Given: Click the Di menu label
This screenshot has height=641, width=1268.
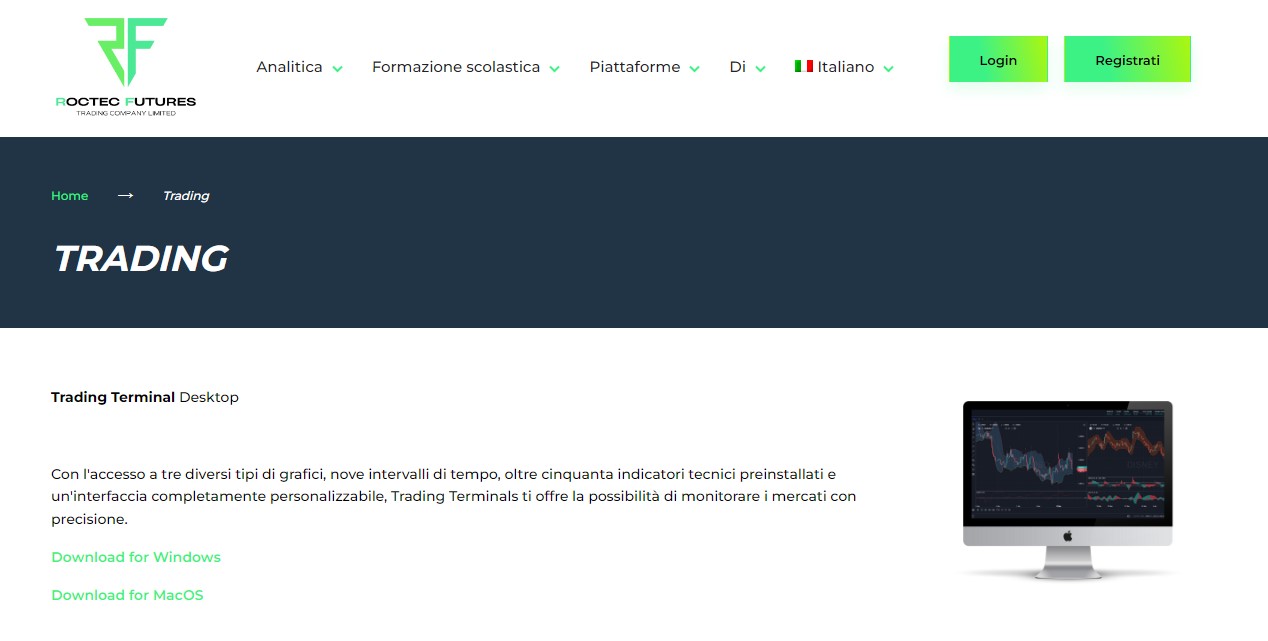Looking at the screenshot, I should click(x=738, y=67).
